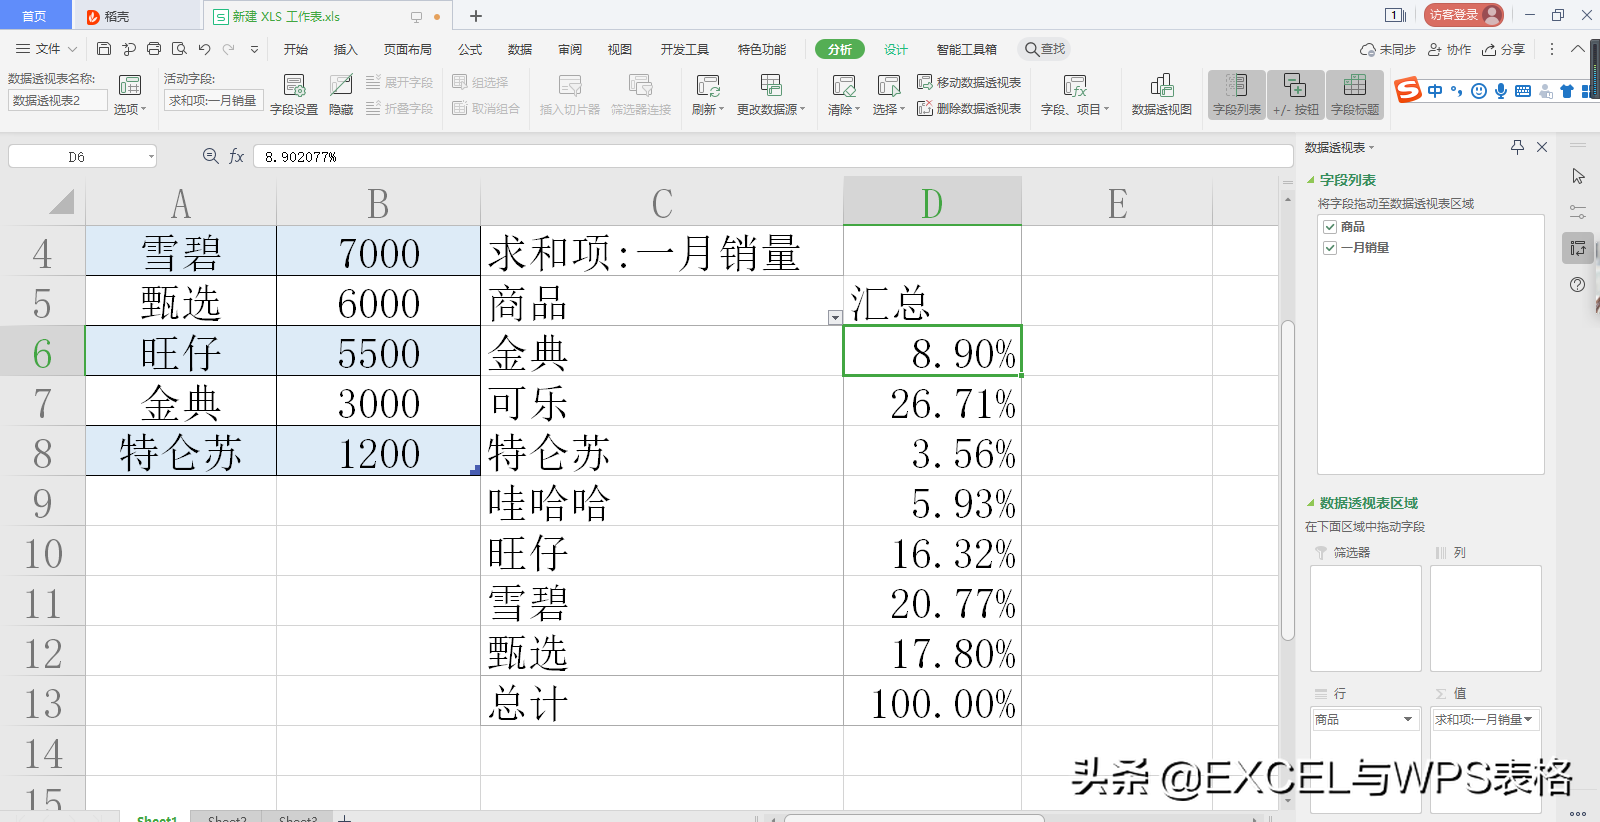This screenshot has width=1600, height=822.
Task: Collapse the ribbon with the up chevron
Action: coord(1578,49)
